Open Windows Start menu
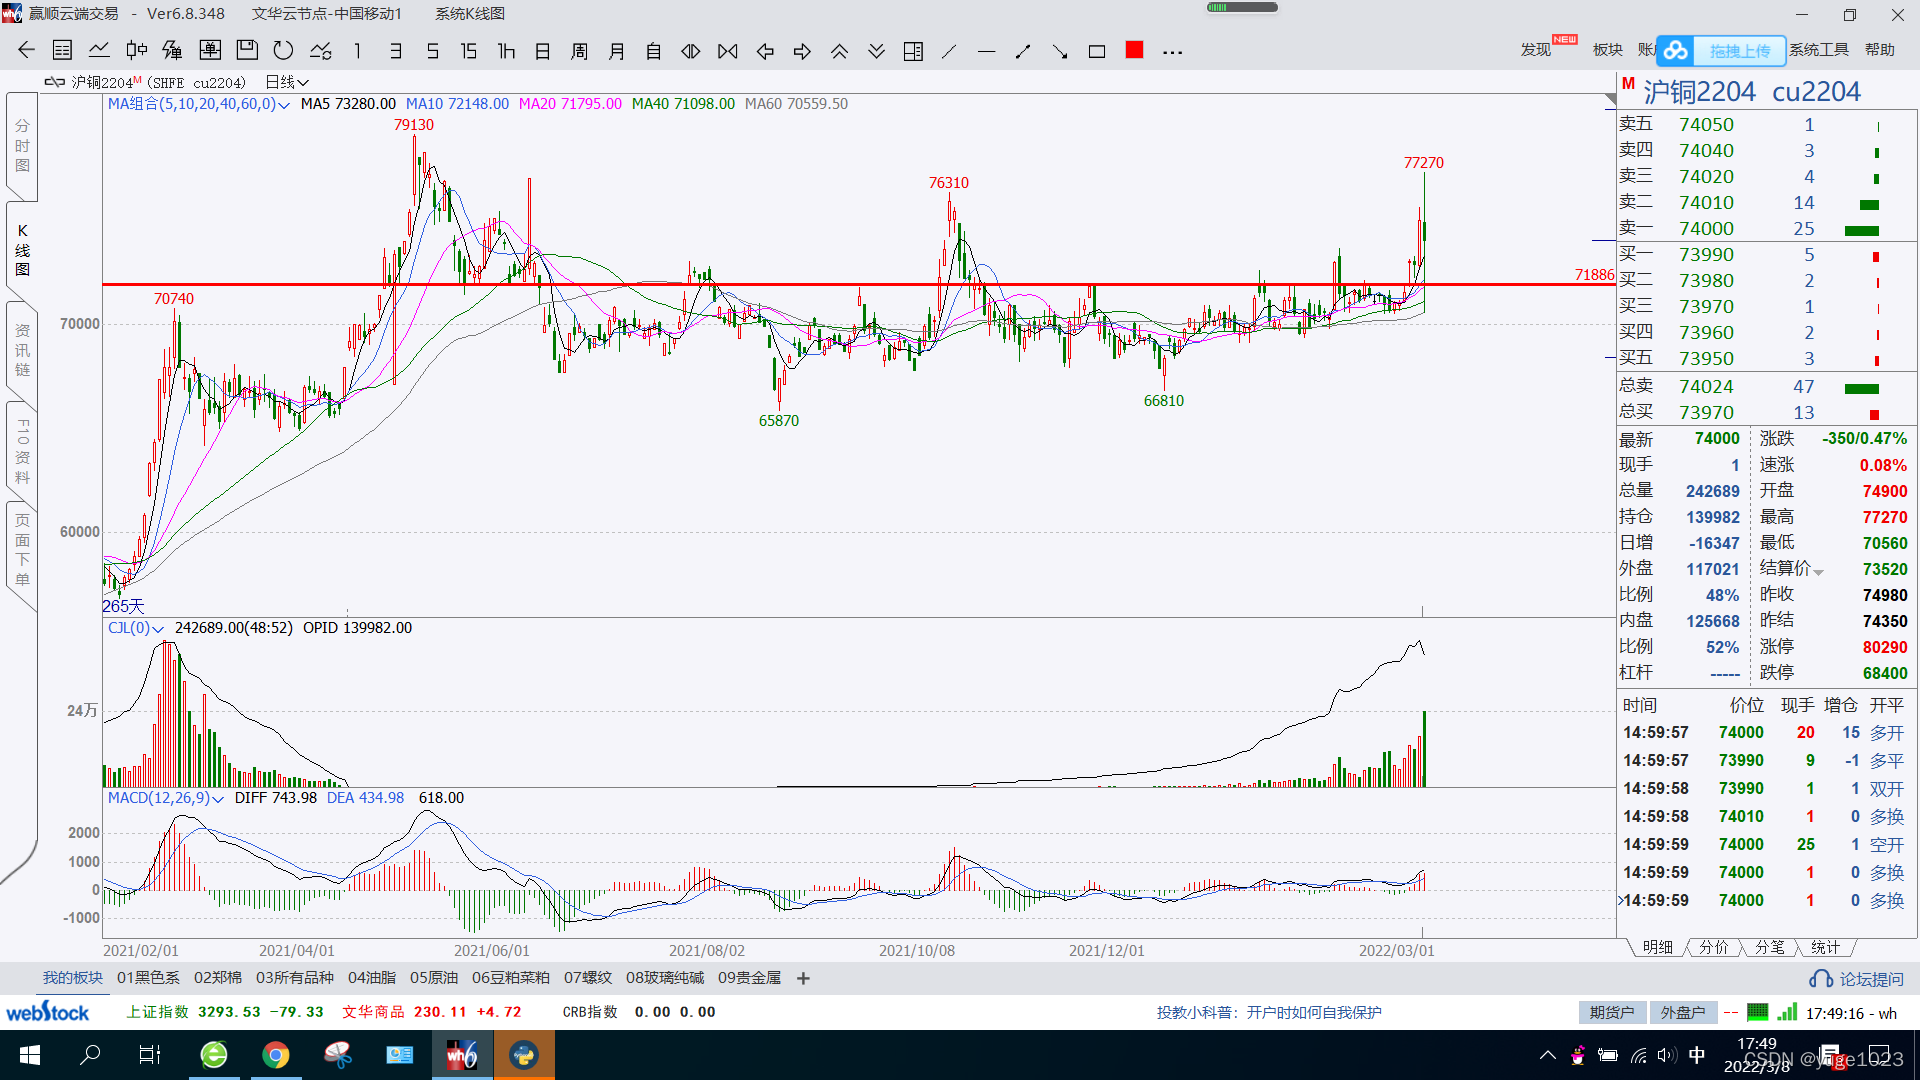Screen dimensions: 1920x1080 click(x=30, y=1055)
